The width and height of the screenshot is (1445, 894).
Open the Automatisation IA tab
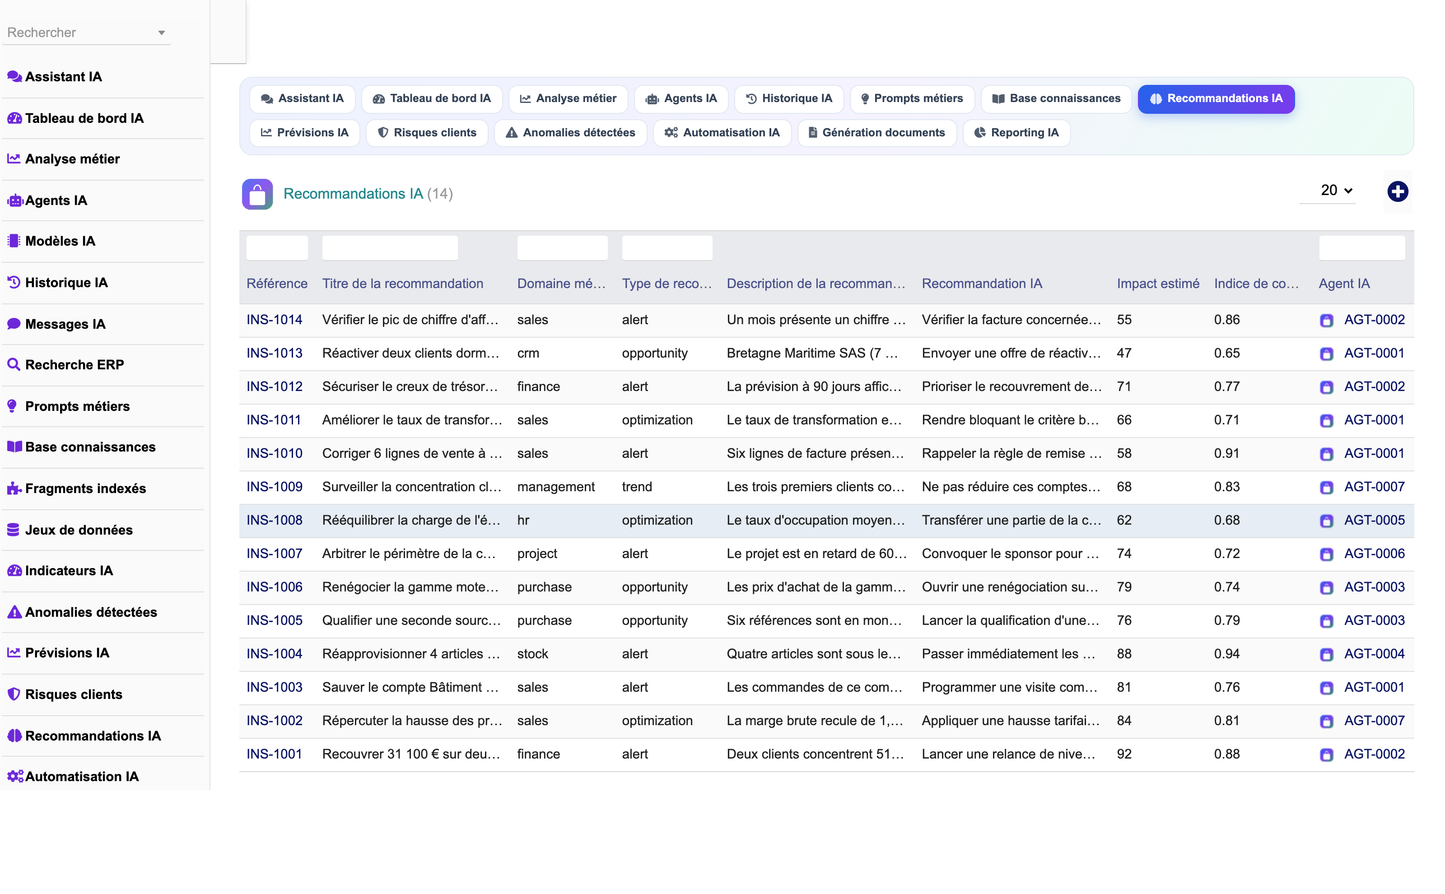722,133
